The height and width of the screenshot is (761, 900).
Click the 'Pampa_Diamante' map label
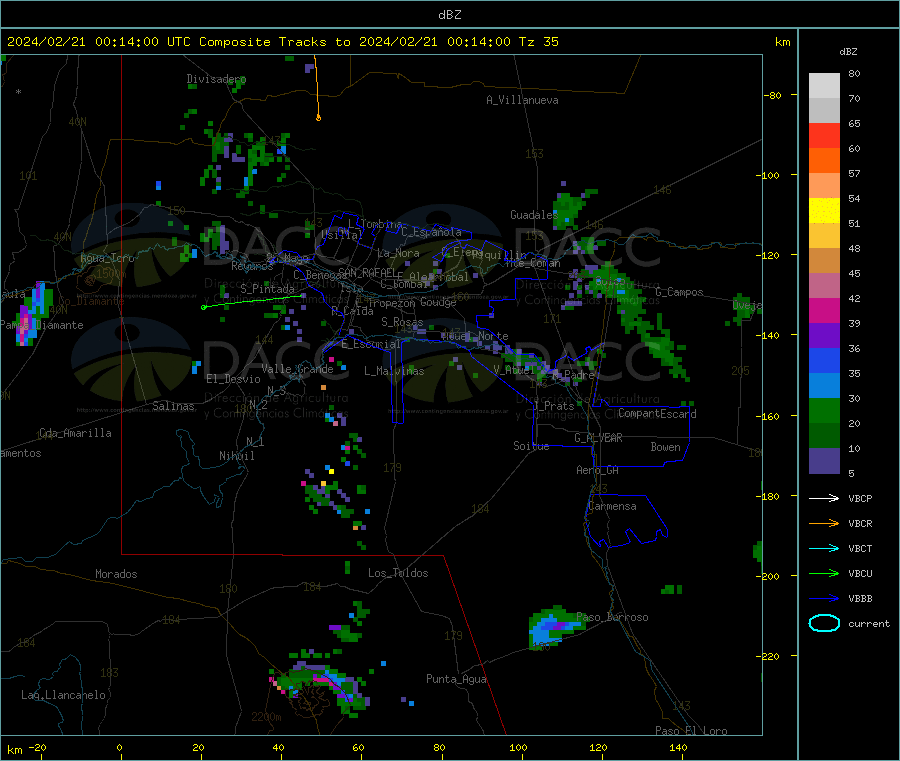(41, 325)
